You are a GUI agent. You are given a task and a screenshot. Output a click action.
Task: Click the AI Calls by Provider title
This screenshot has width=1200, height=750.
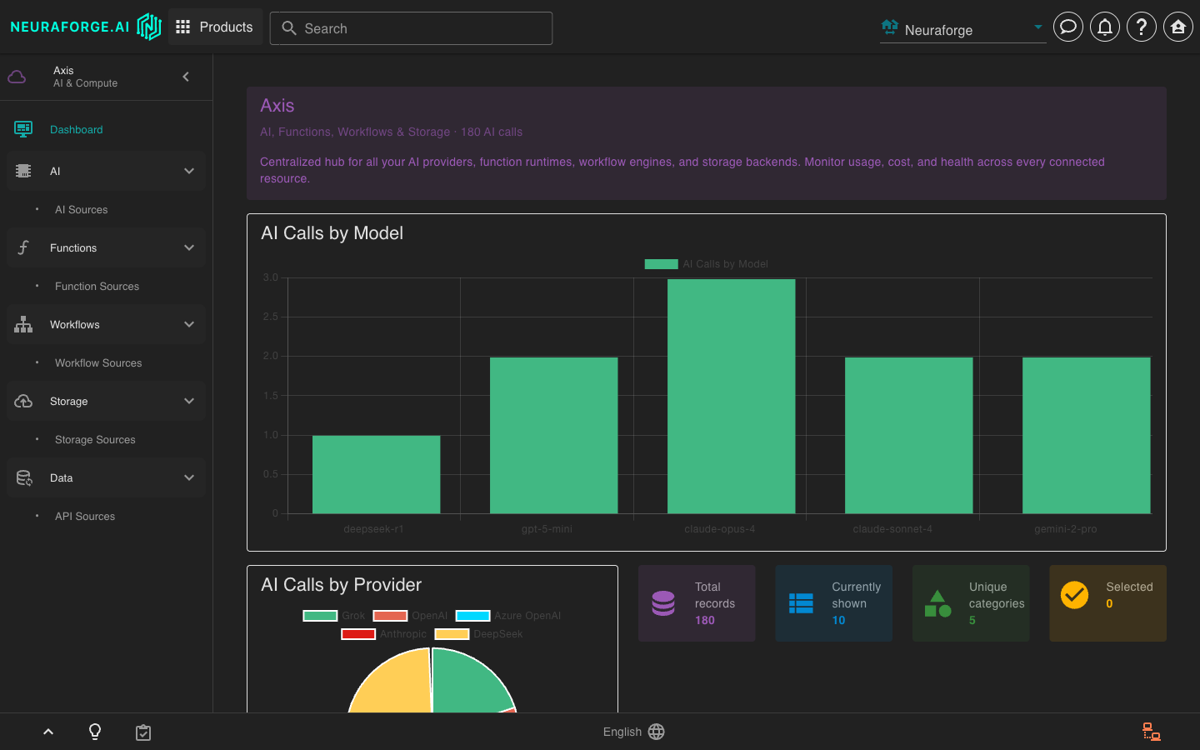[x=341, y=585]
